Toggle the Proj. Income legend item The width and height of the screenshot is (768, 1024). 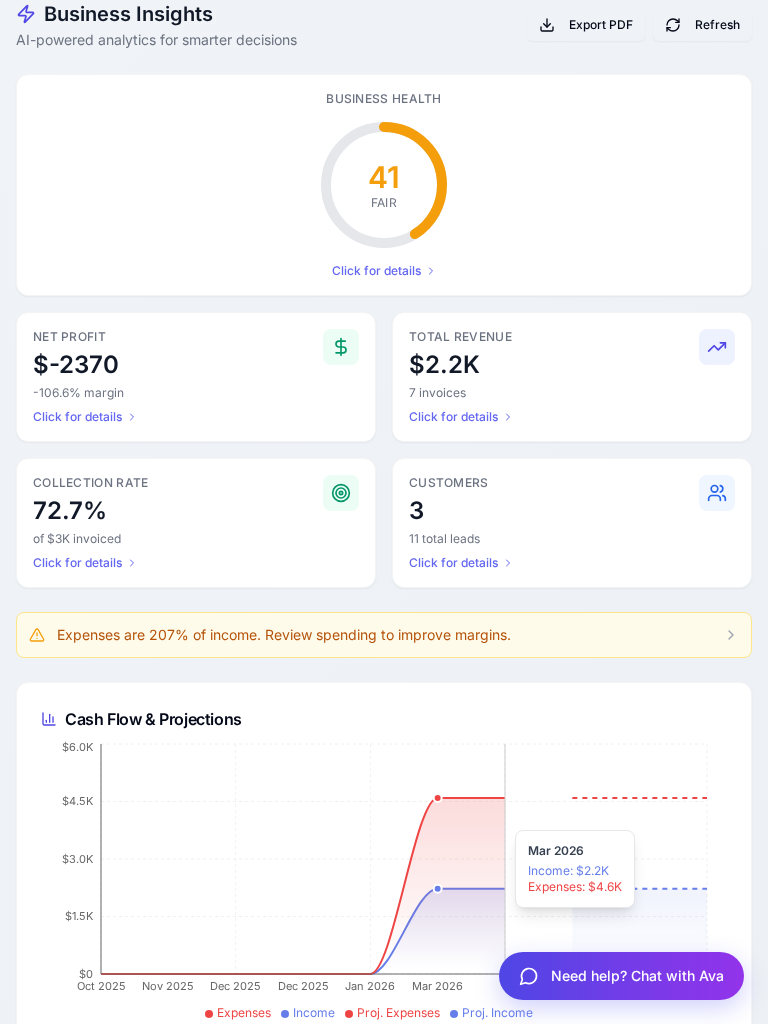point(491,1013)
